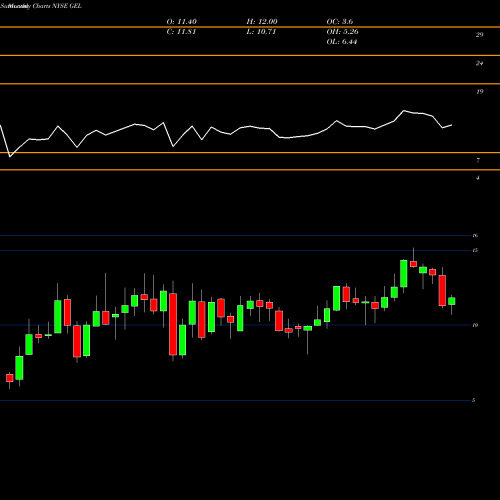Screen dimensions: 500x500
Task: Click the '5' price axis label
Action: click(473, 400)
